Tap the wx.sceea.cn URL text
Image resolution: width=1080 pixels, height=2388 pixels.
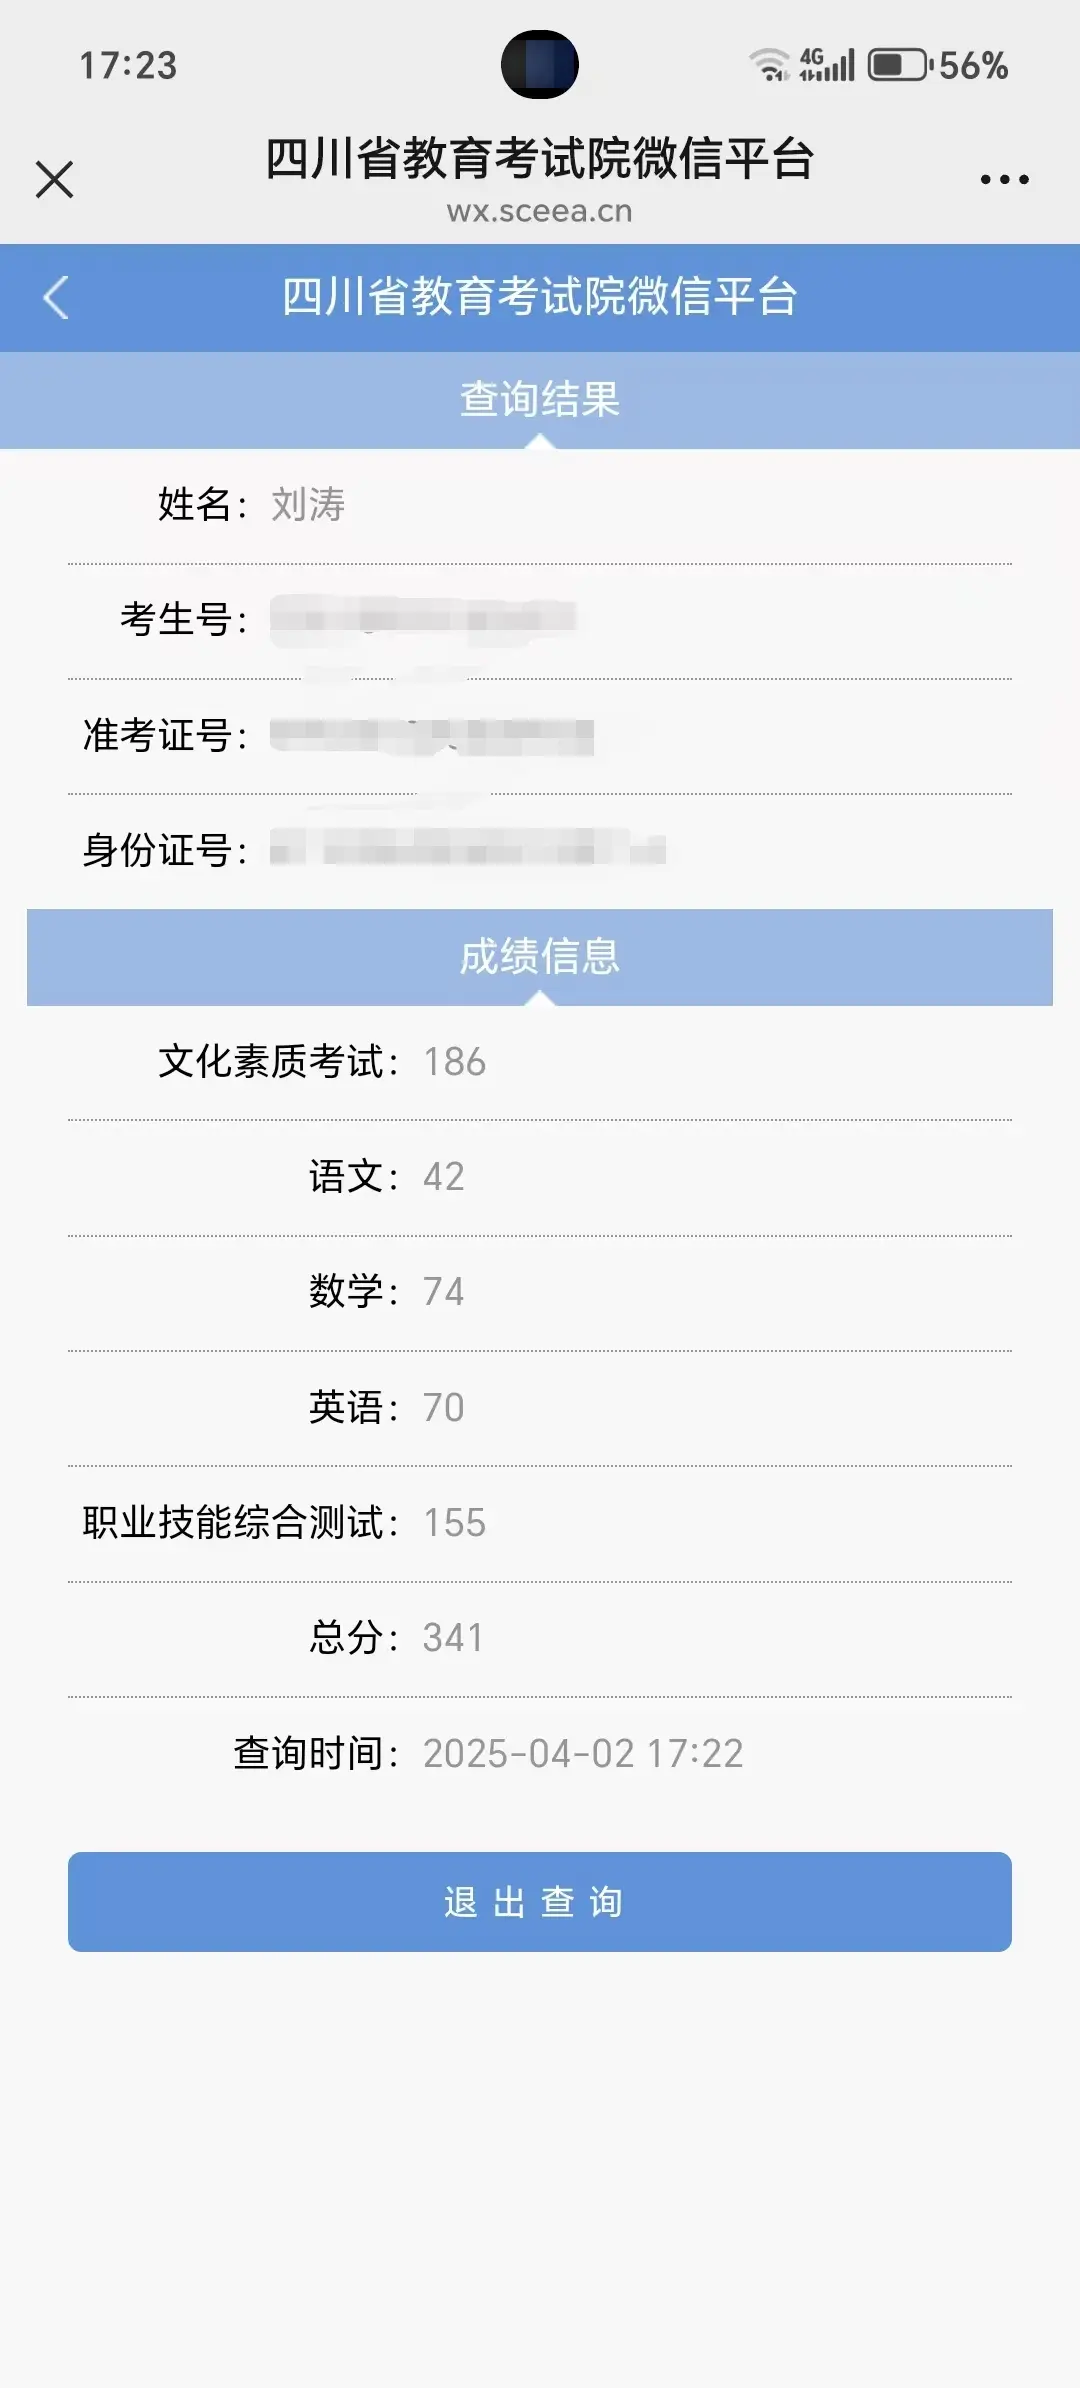point(539,212)
